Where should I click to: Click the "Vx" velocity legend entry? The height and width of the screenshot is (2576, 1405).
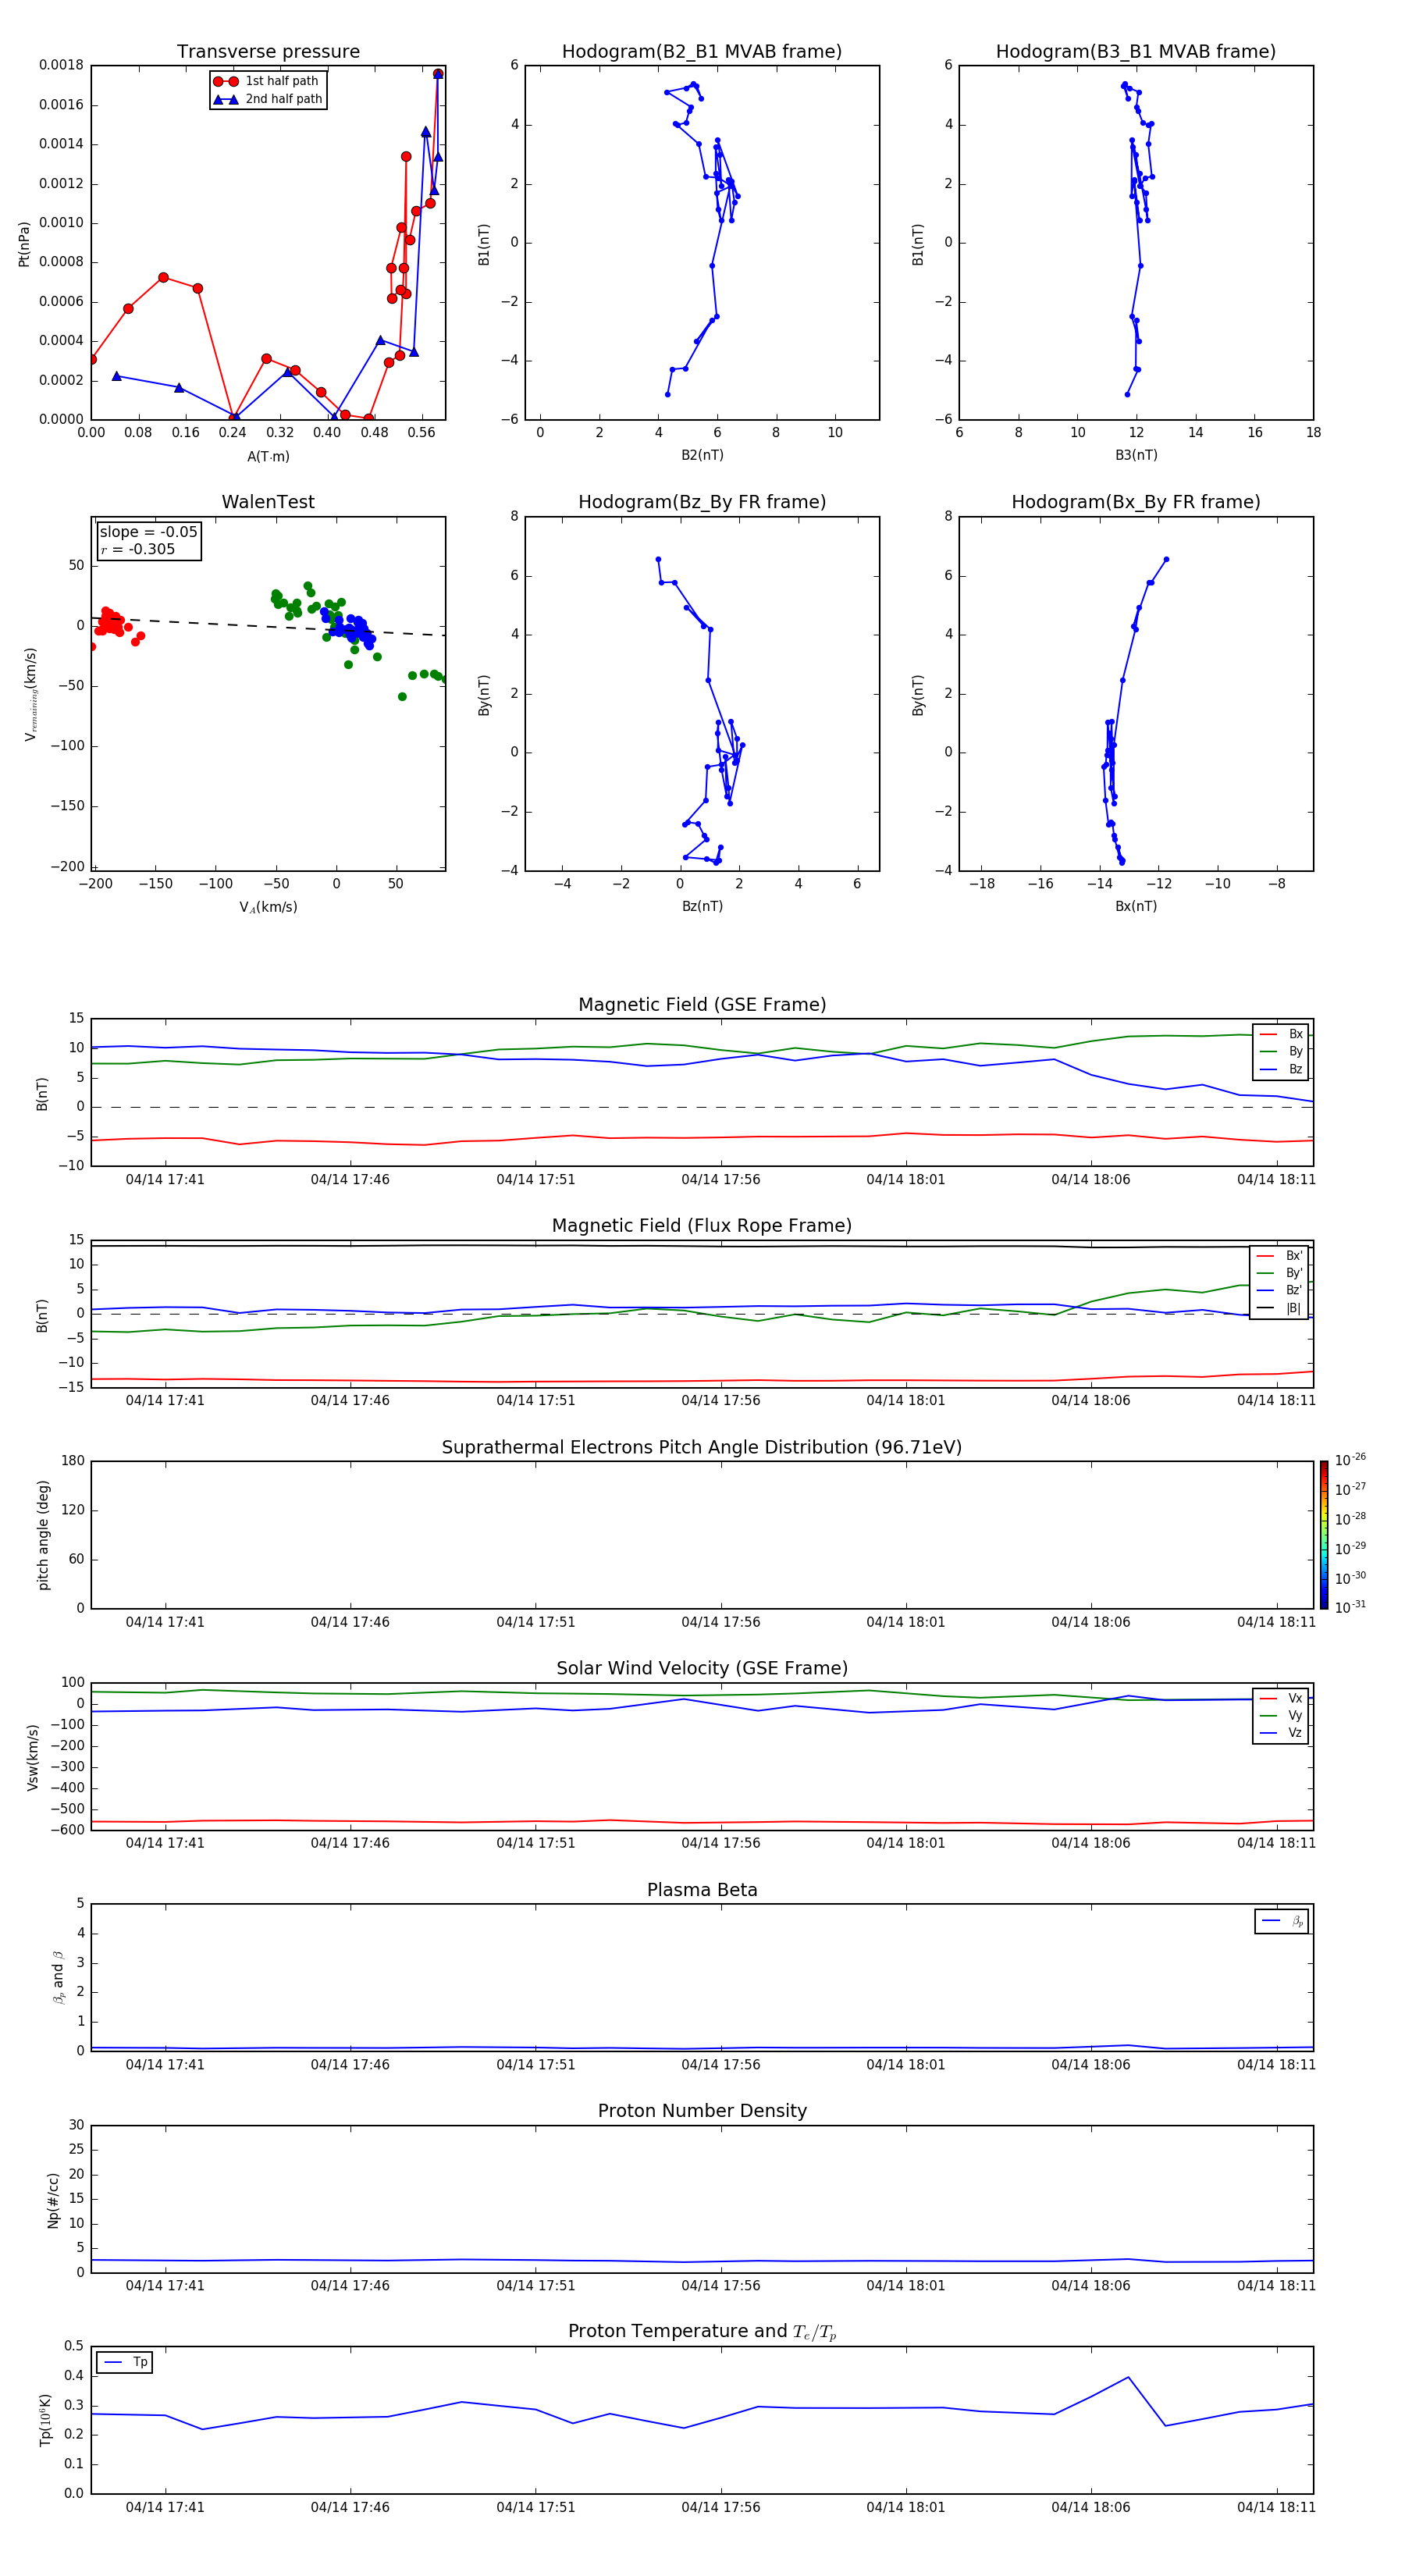1281,1698
